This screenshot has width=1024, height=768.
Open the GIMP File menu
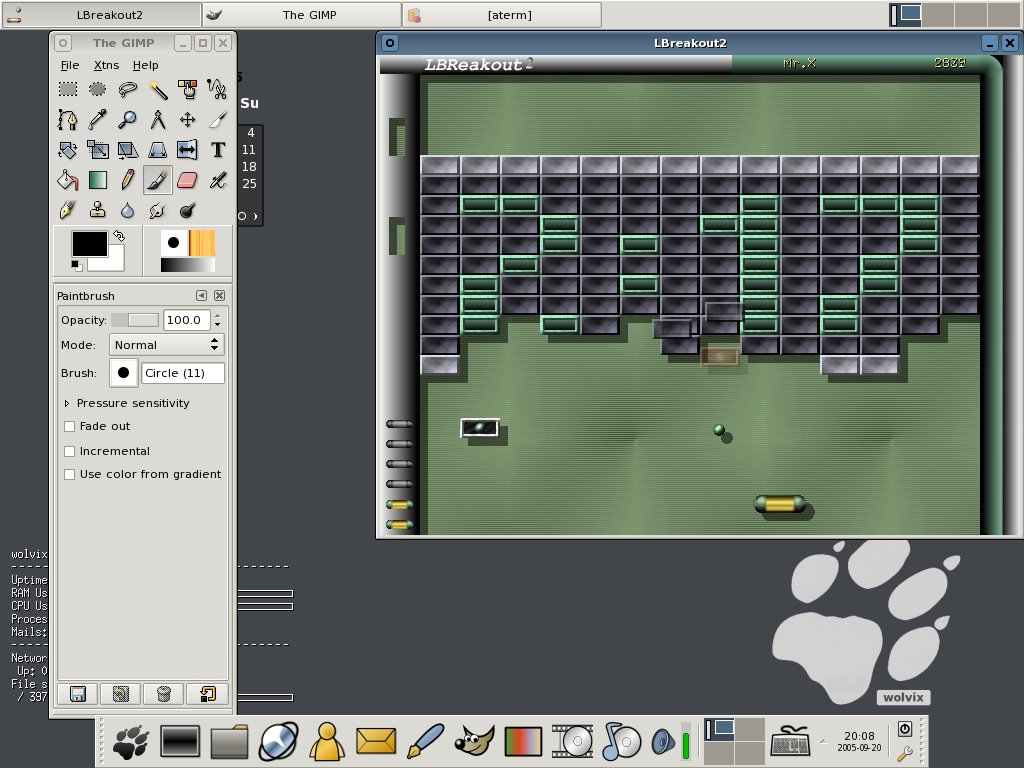point(70,65)
